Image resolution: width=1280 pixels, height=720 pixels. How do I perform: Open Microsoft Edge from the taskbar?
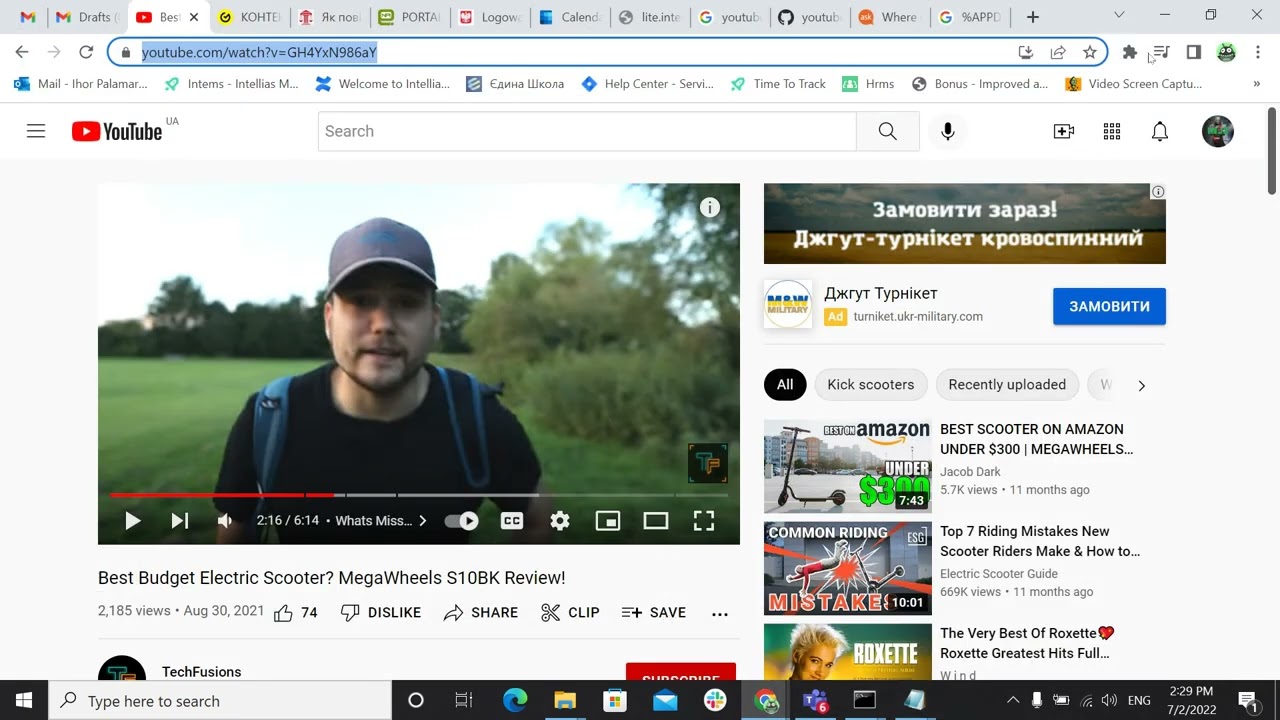click(515, 701)
